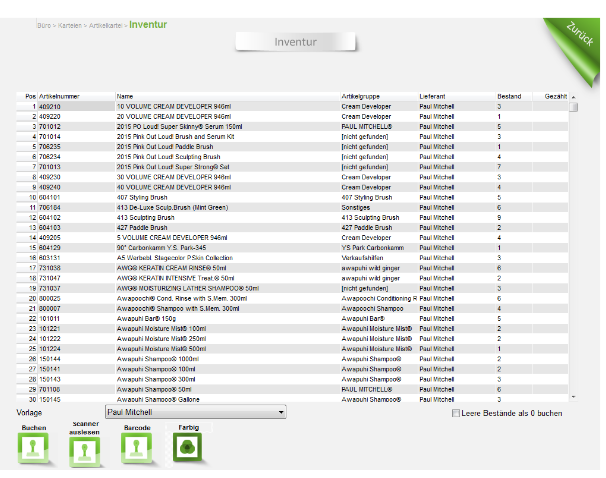Click the Vorlage label
606x478 pixels.
coord(29,412)
